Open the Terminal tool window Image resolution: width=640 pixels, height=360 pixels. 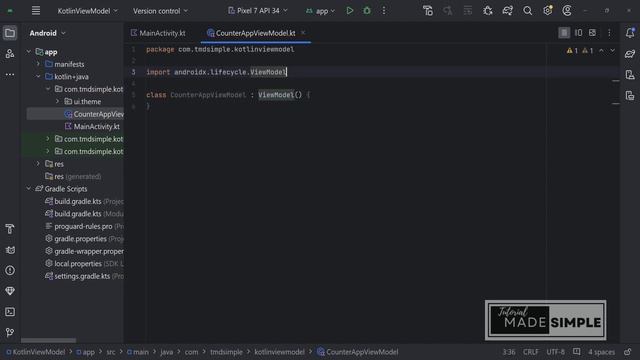tap(10, 312)
